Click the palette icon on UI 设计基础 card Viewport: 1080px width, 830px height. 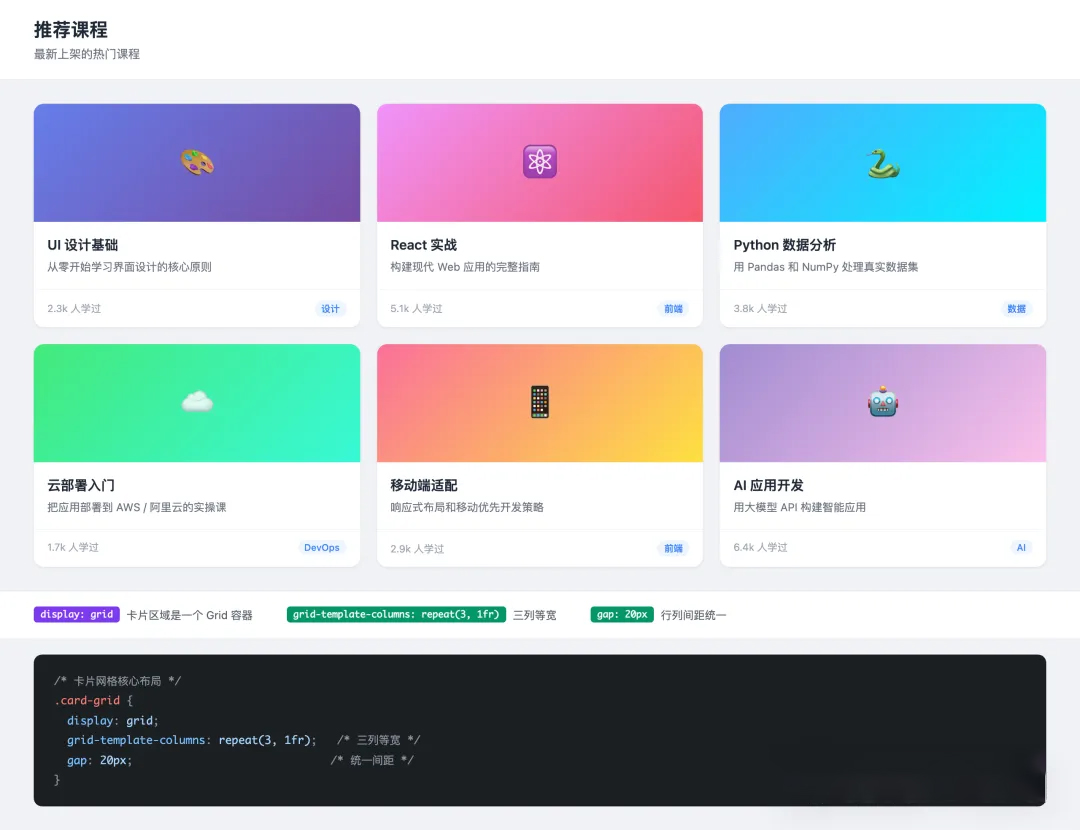coord(197,162)
